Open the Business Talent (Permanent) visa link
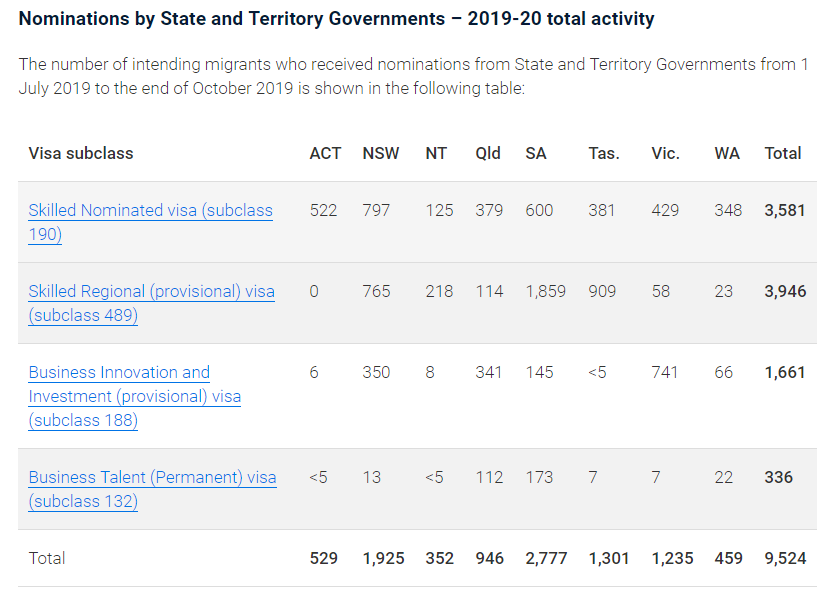835x595 pixels. click(x=152, y=478)
